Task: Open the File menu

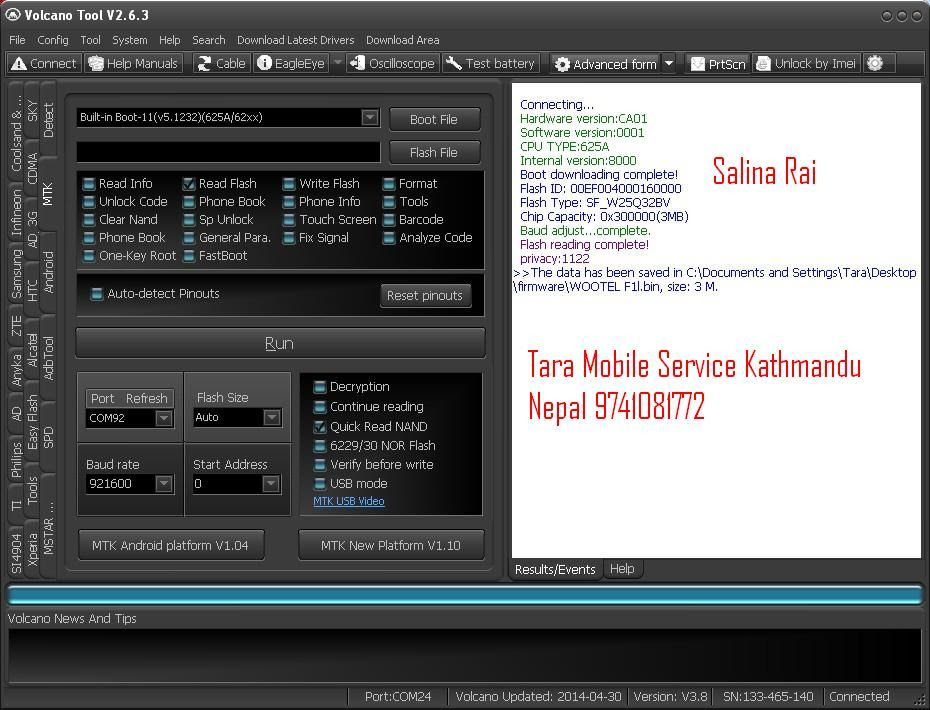Action: [x=17, y=40]
